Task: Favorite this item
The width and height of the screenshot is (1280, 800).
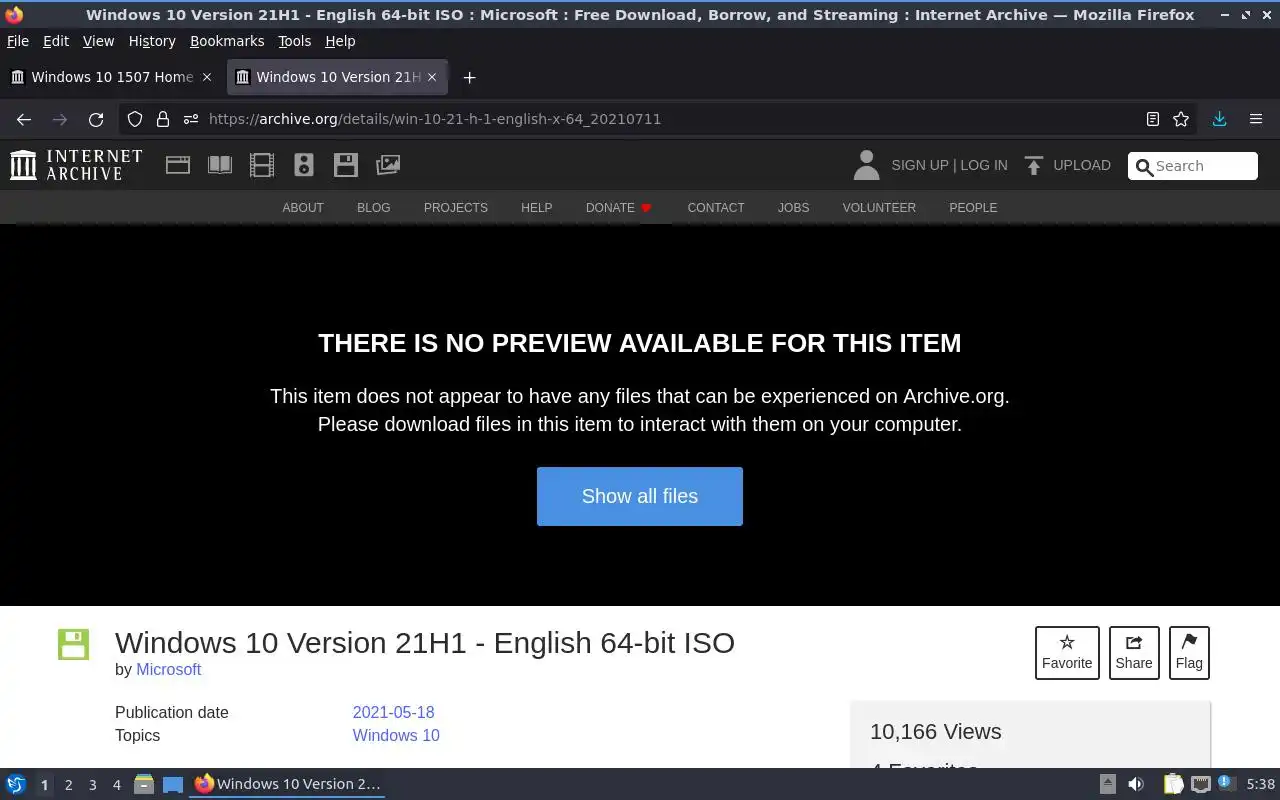Action: [x=1067, y=652]
